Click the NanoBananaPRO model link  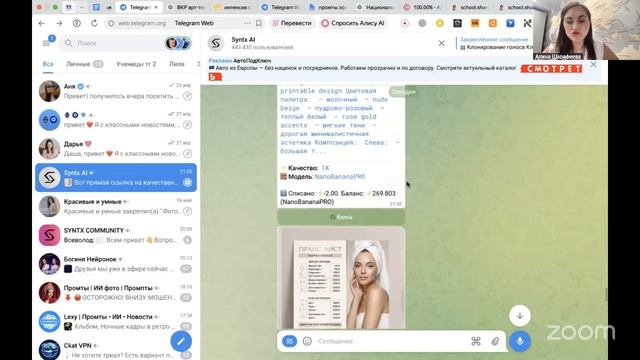(x=340, y=176)
